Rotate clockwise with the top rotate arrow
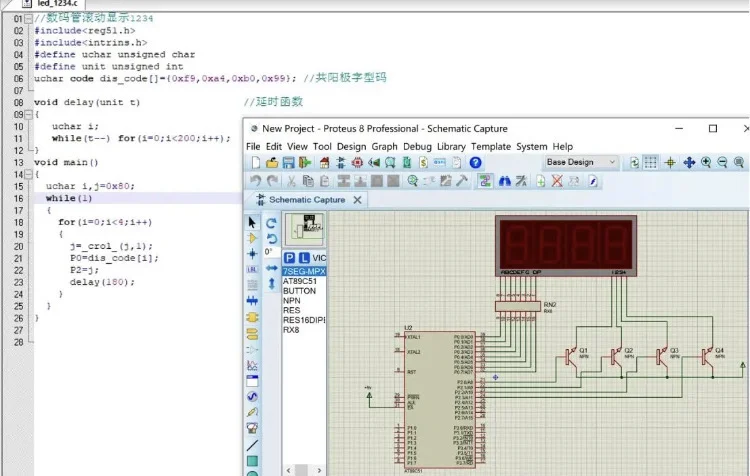Image resolution: width=750 pixels, height=476 pixels. (271, 223)
